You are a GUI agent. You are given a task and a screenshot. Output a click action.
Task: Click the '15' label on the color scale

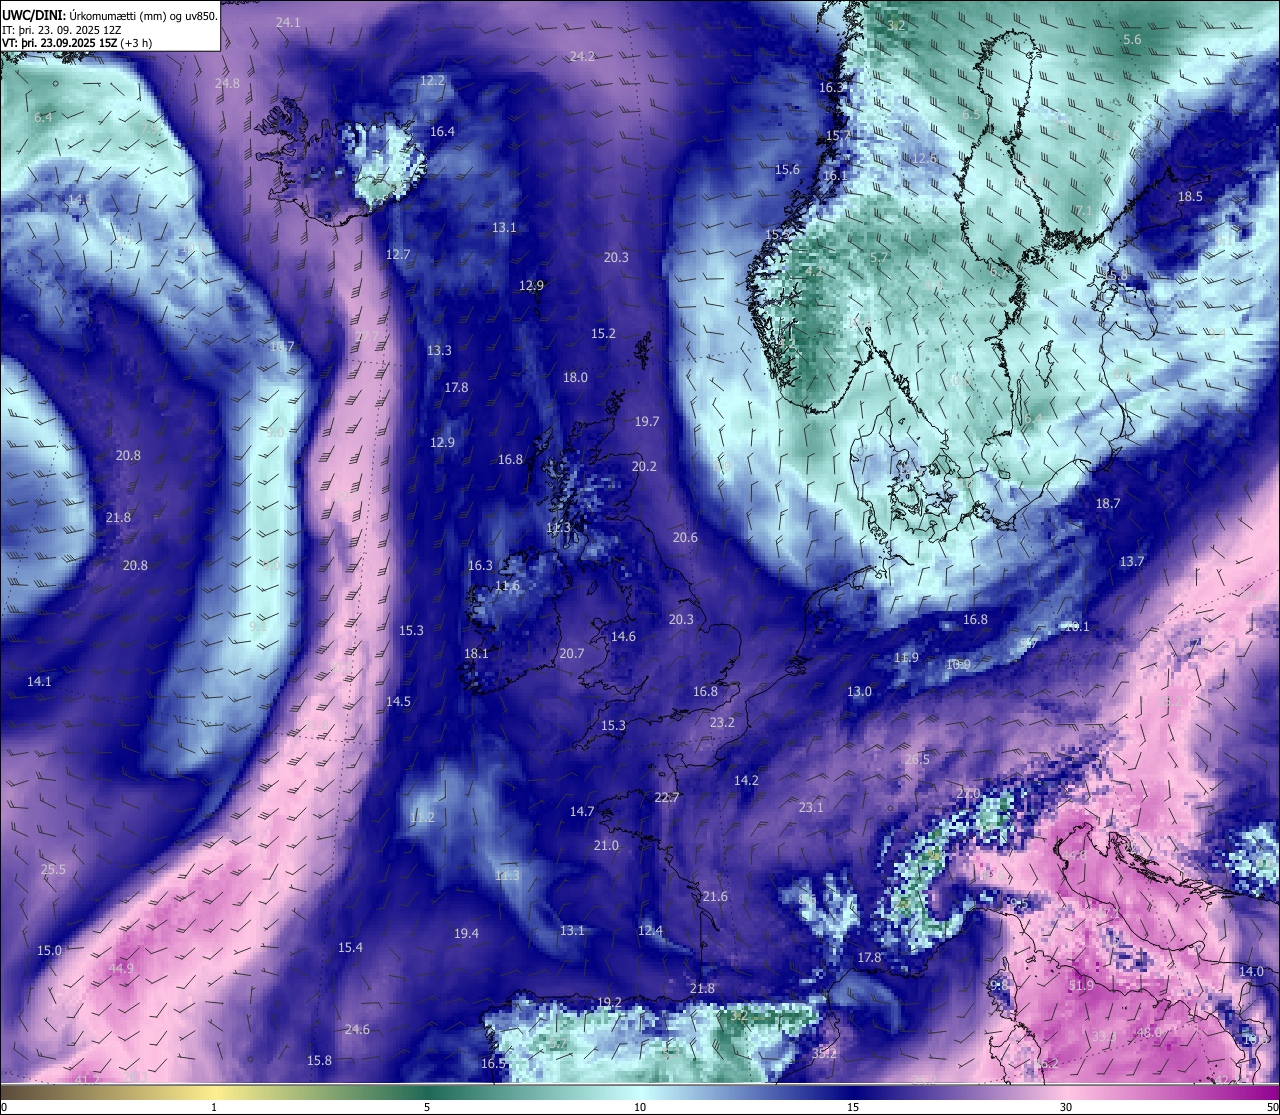(x=852, y=1107)
